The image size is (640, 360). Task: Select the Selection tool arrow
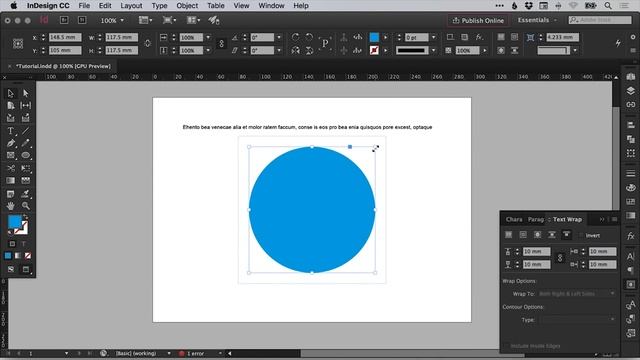(11, 93)
